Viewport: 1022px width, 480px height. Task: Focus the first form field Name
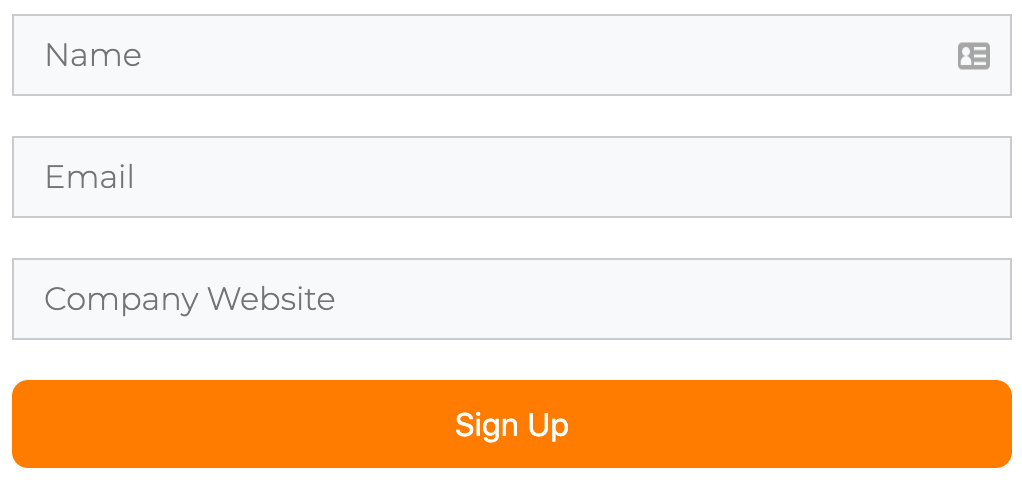click(x=512, y=55)
